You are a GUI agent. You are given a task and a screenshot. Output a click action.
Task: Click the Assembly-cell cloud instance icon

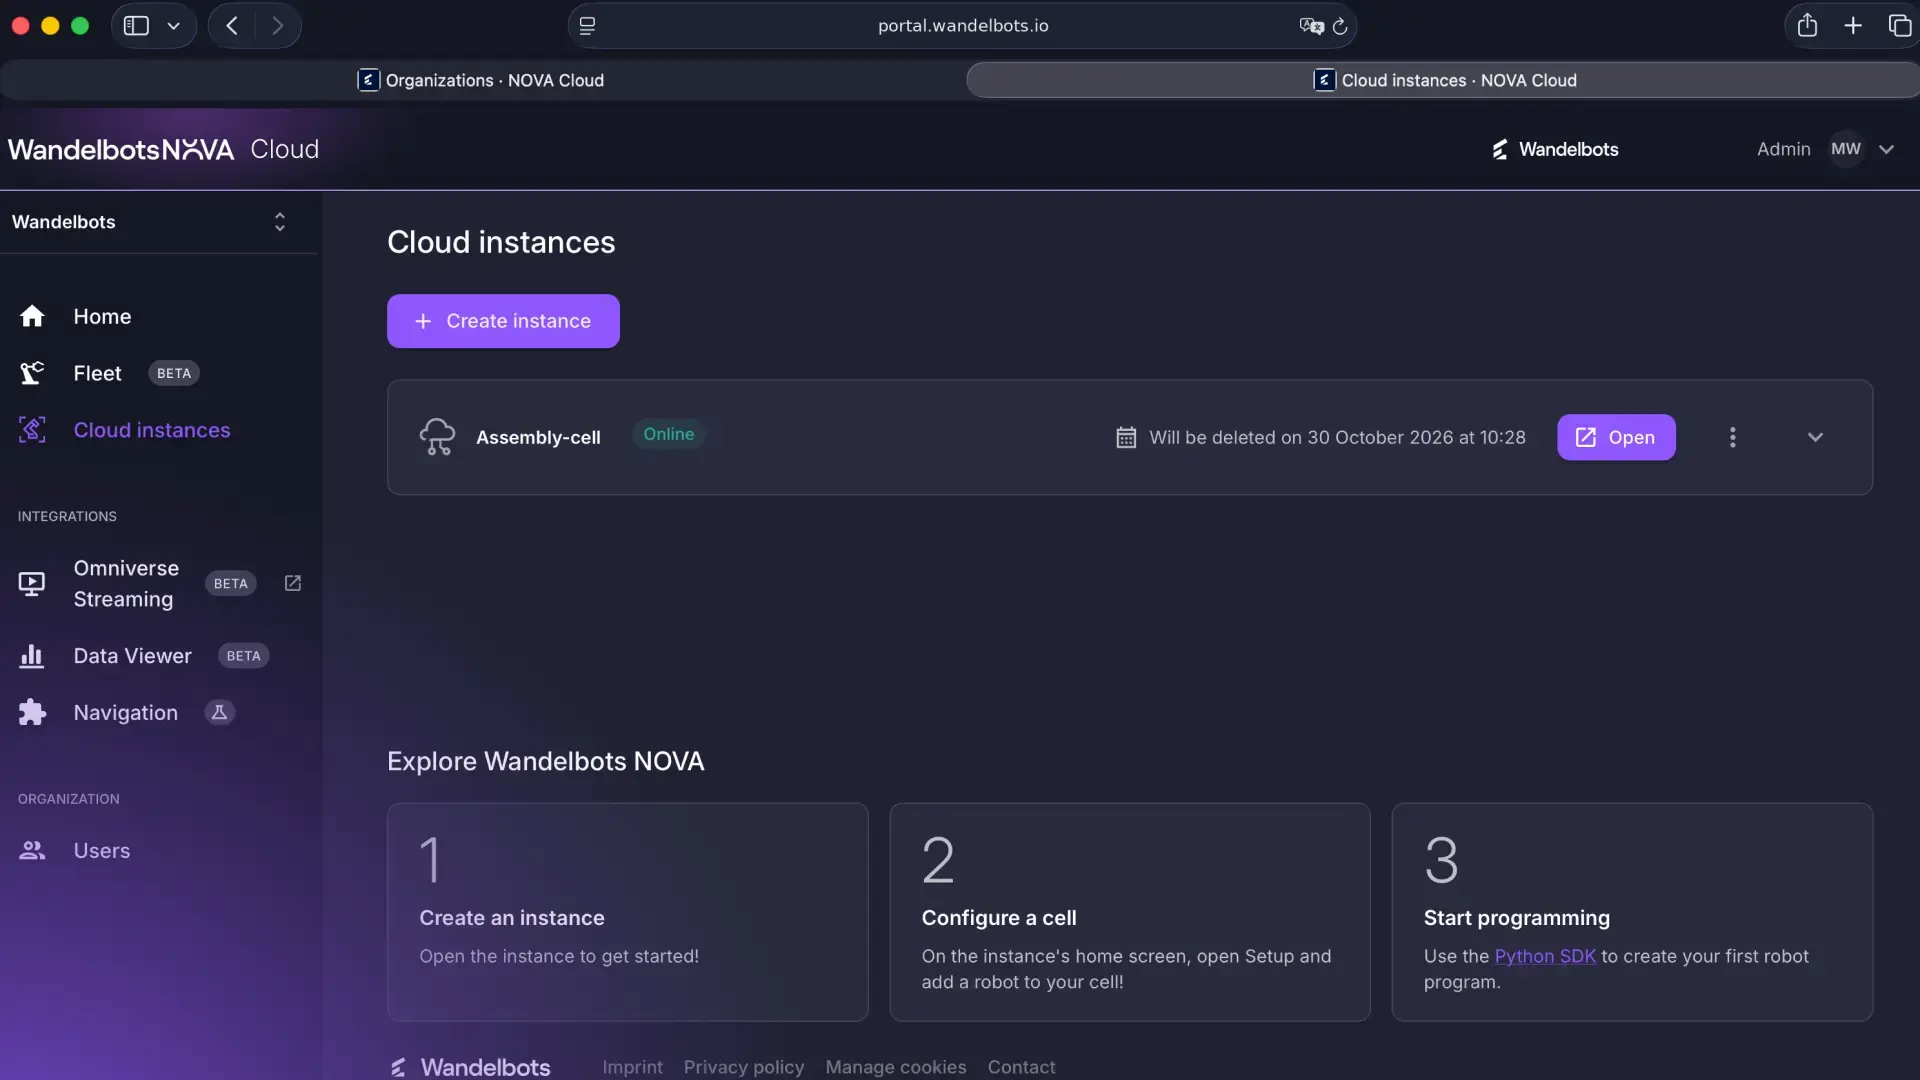(x=437, y=437)
